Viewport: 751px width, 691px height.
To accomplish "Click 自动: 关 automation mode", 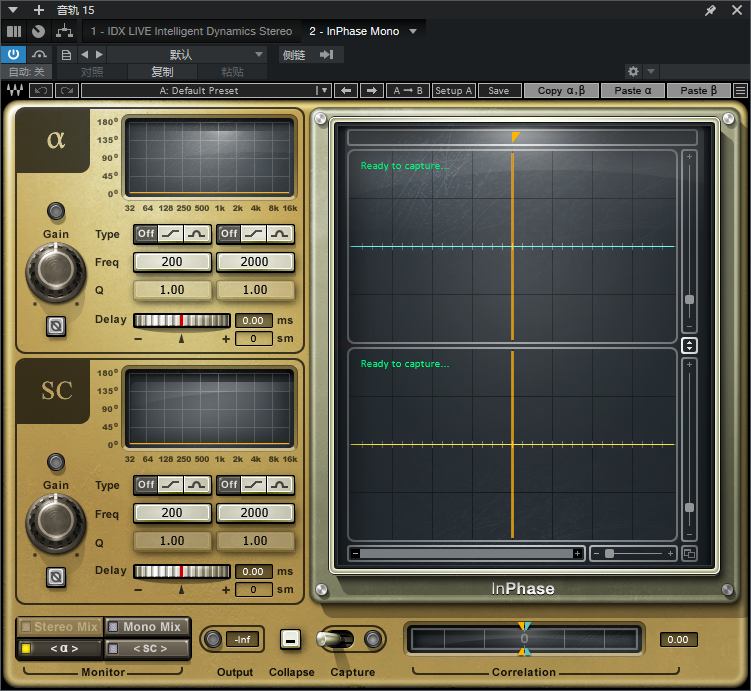I will pyautogui.click(x=27, y=72).
